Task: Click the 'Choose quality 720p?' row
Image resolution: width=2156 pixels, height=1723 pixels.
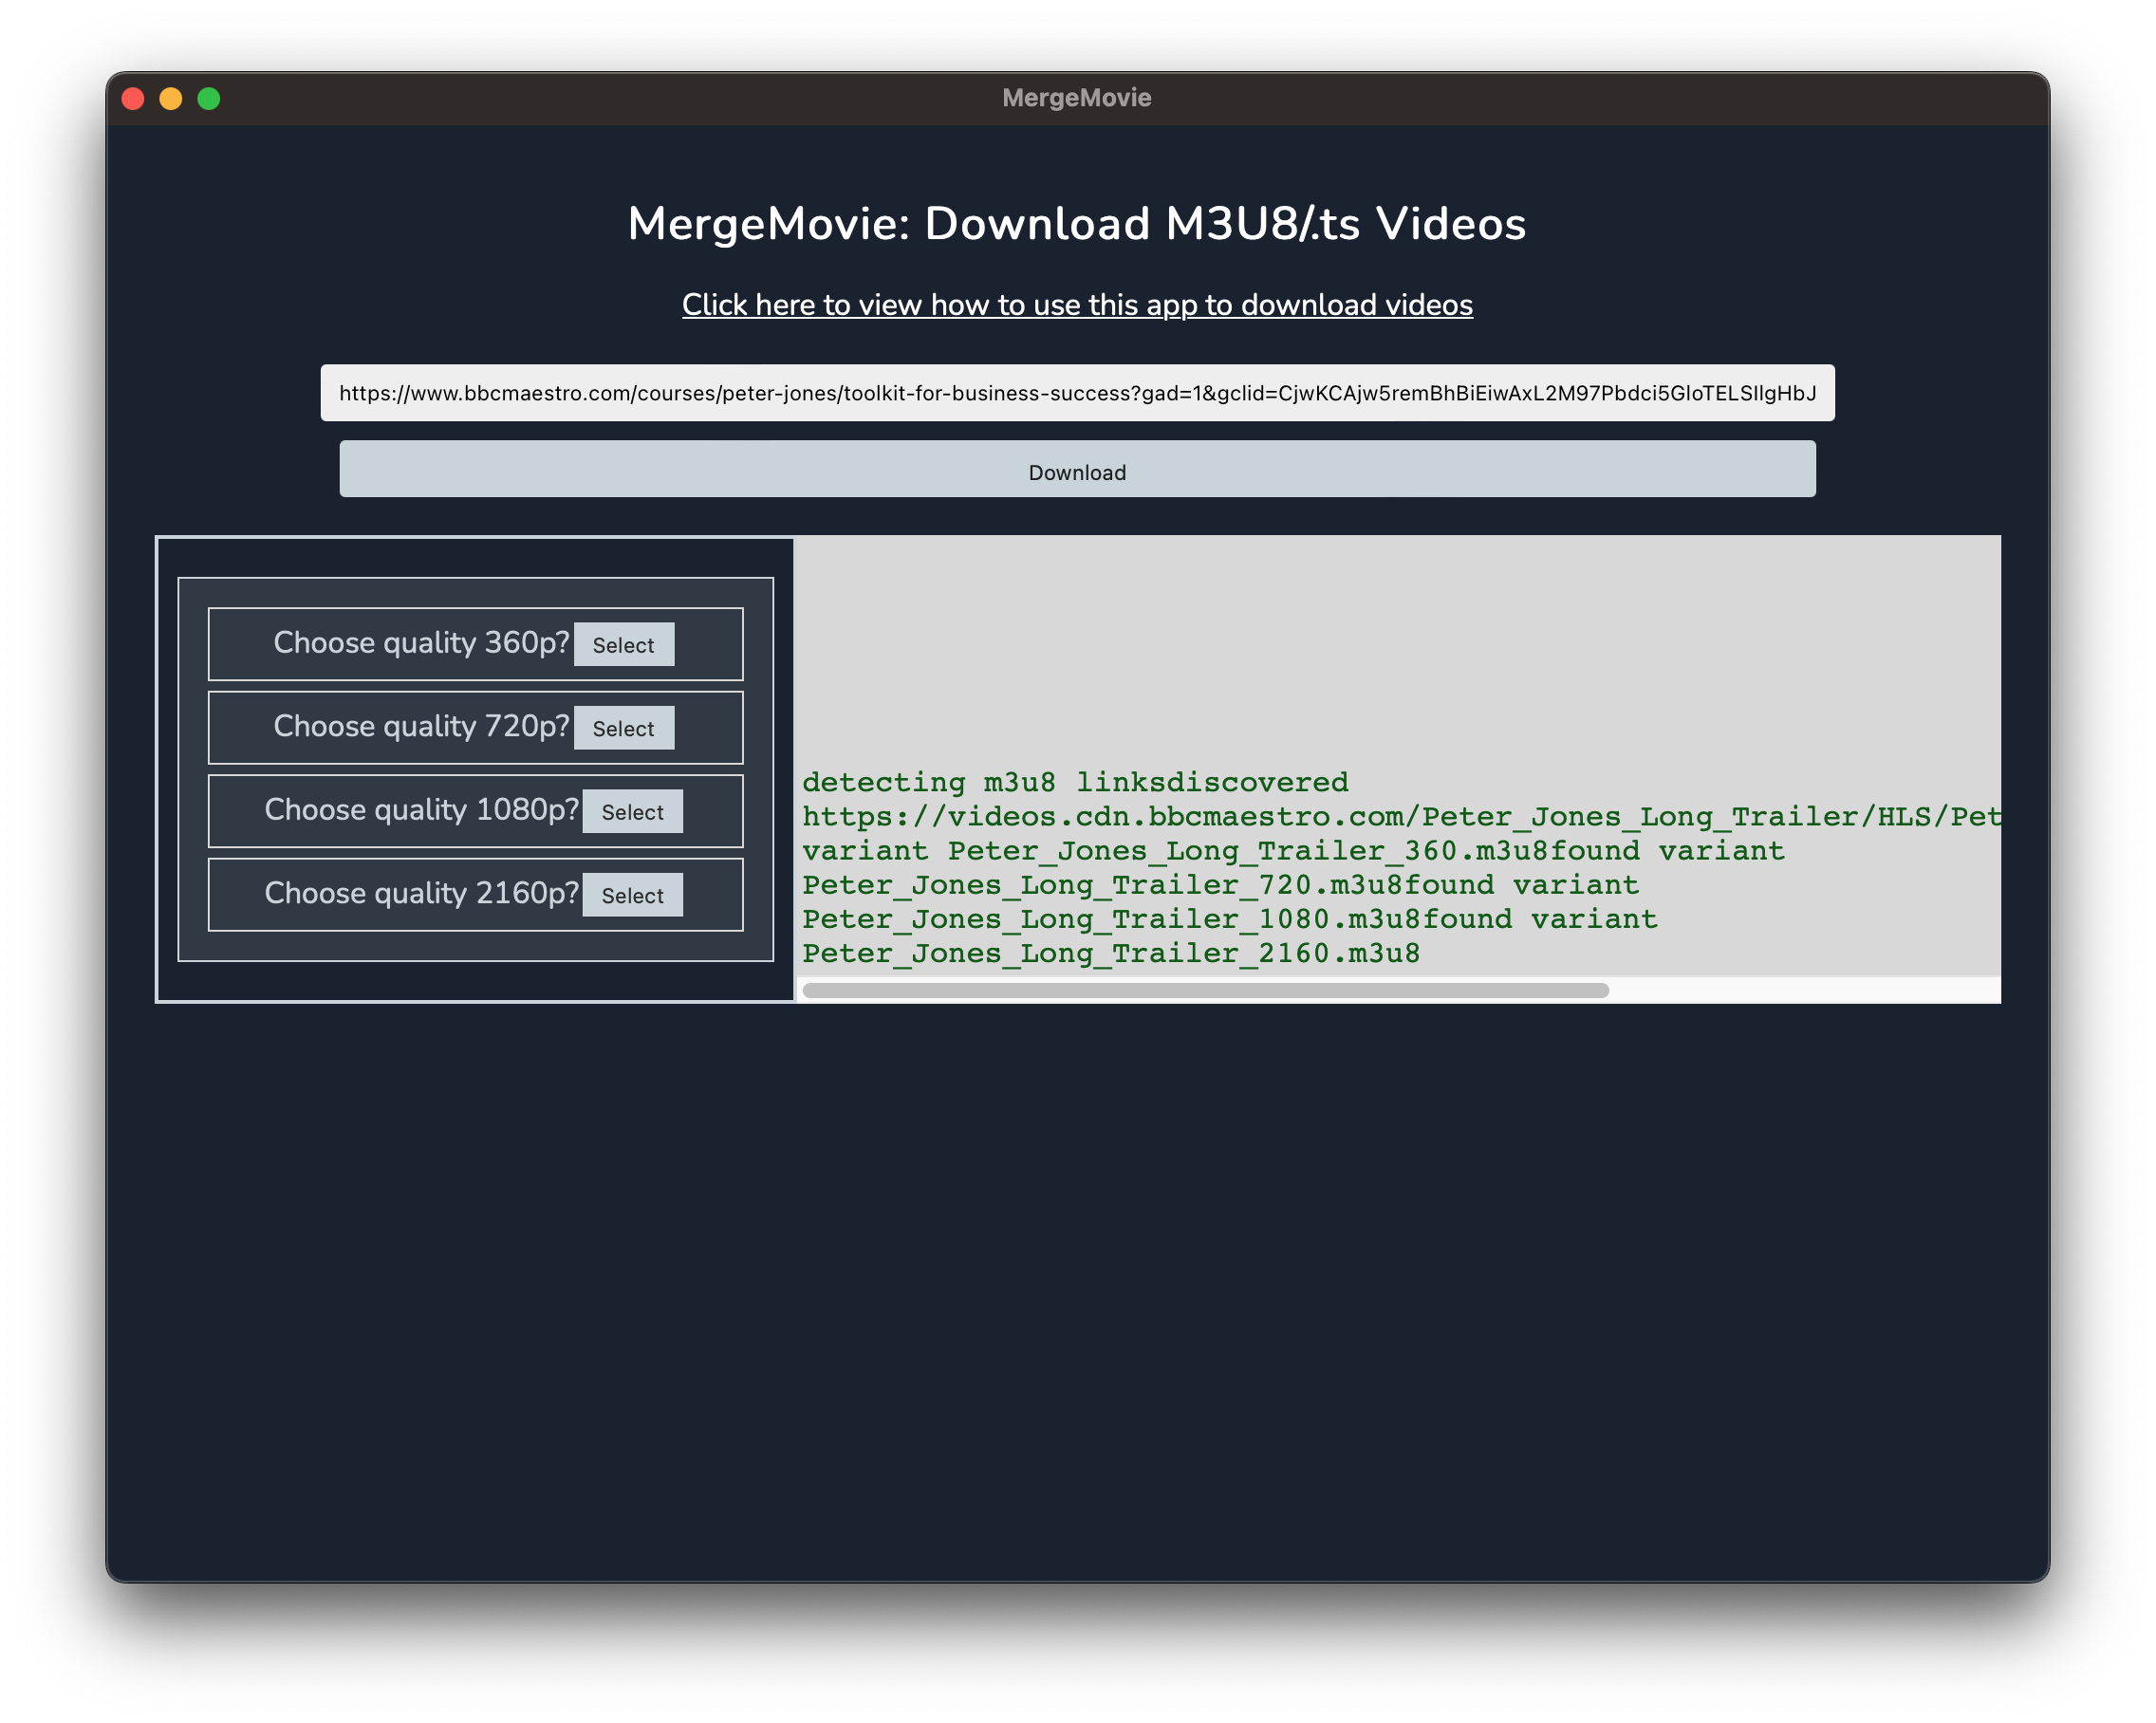Action: click(x=420, y=726)
